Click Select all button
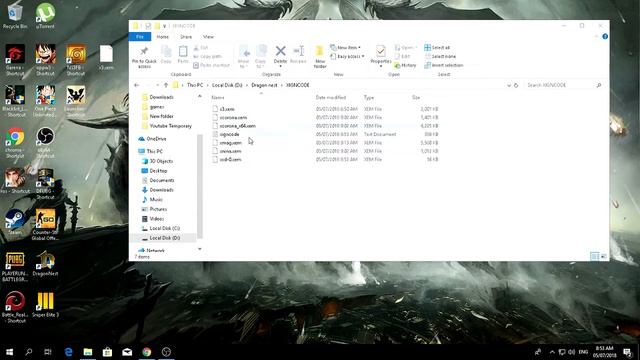This screenshot has width=640, height=360. click(437, 48)
